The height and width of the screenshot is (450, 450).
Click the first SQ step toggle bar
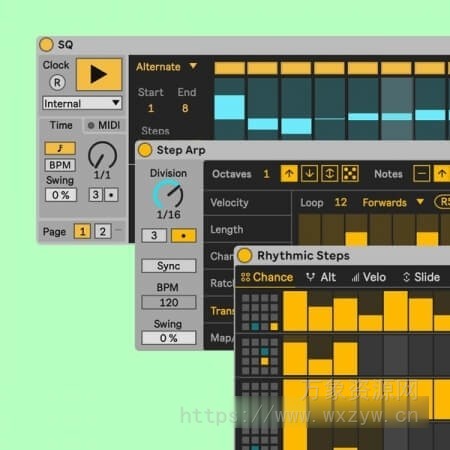tap(229, 68)
